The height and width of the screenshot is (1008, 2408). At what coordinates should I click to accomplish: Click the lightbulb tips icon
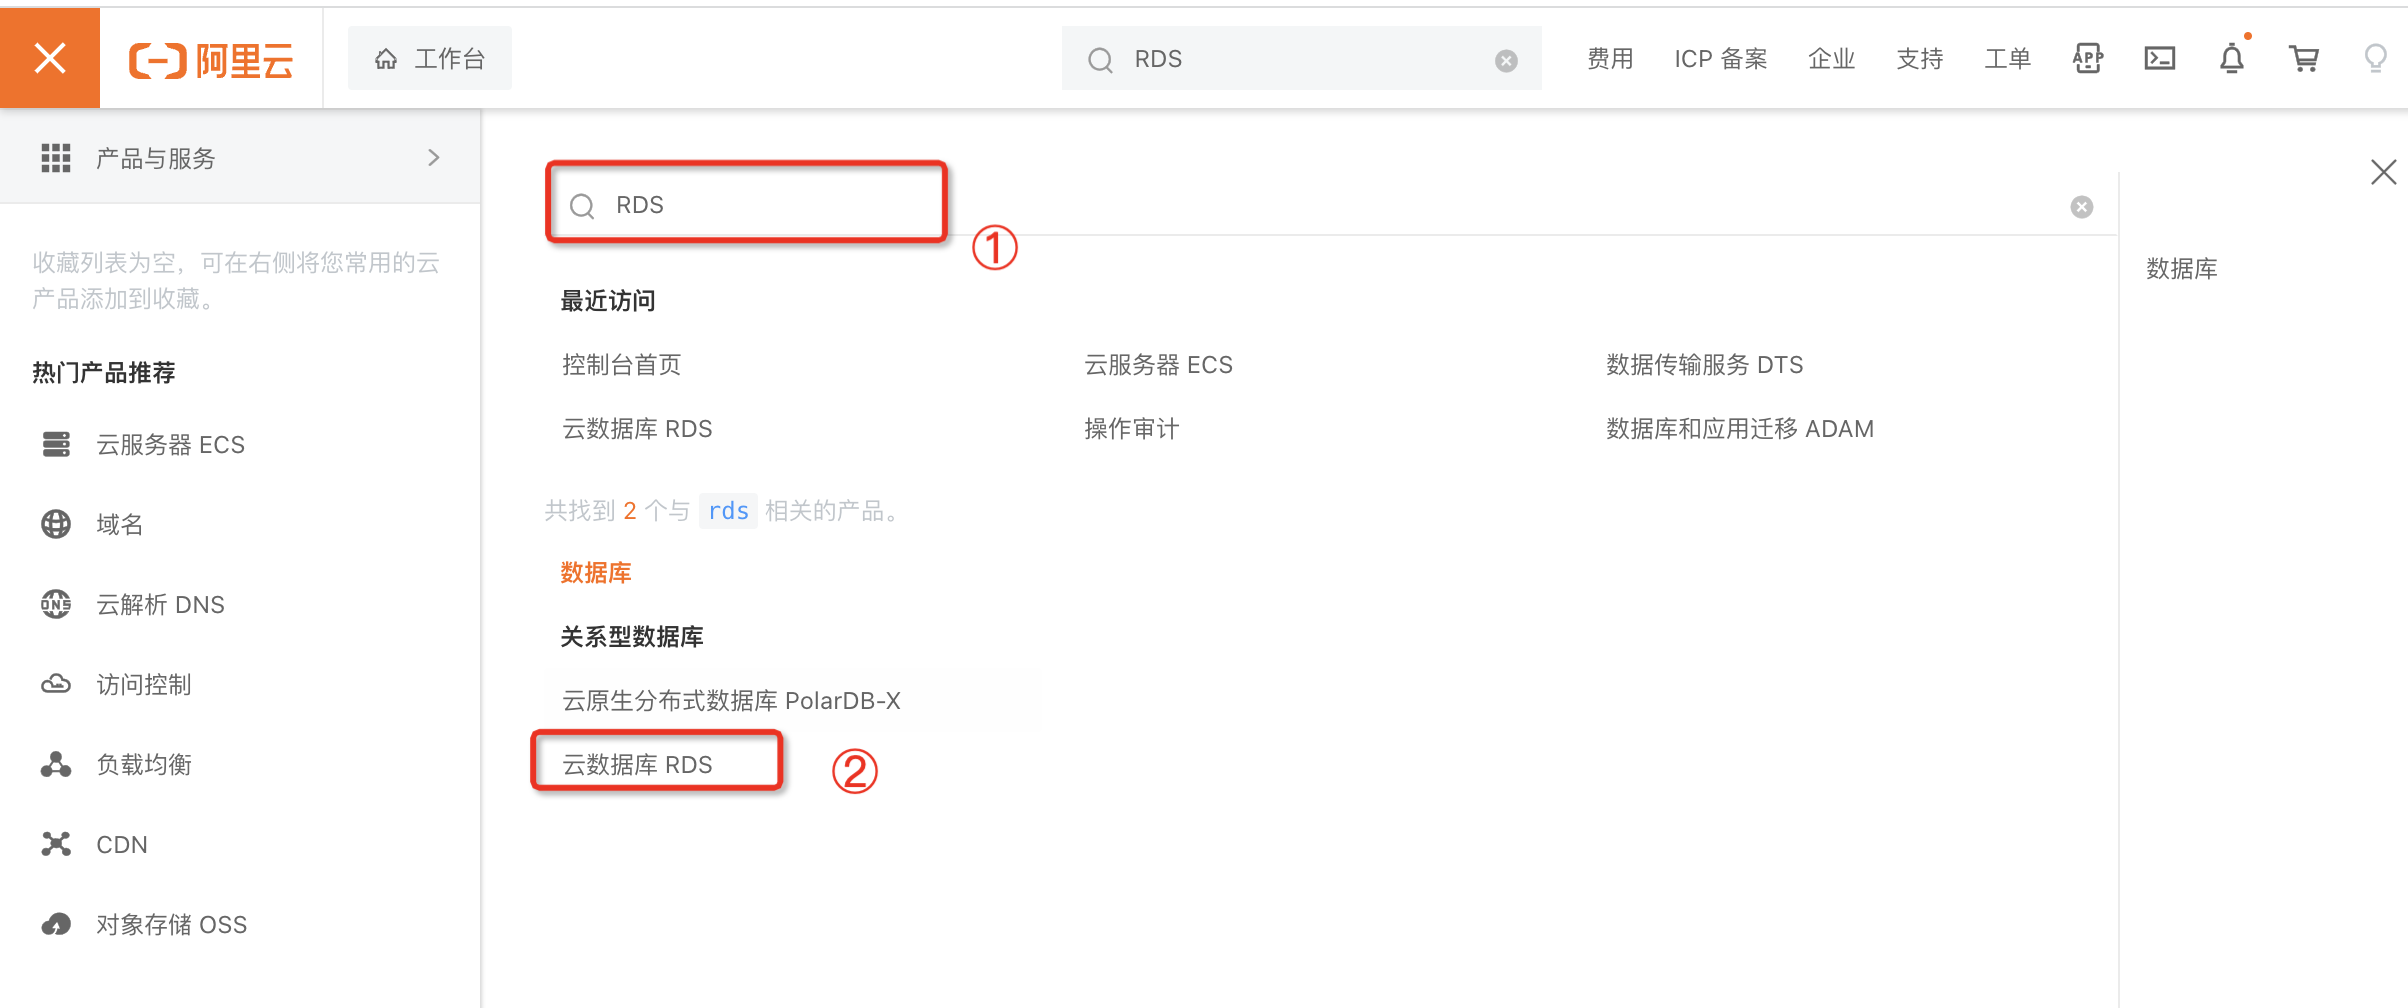coord(2376,59)
